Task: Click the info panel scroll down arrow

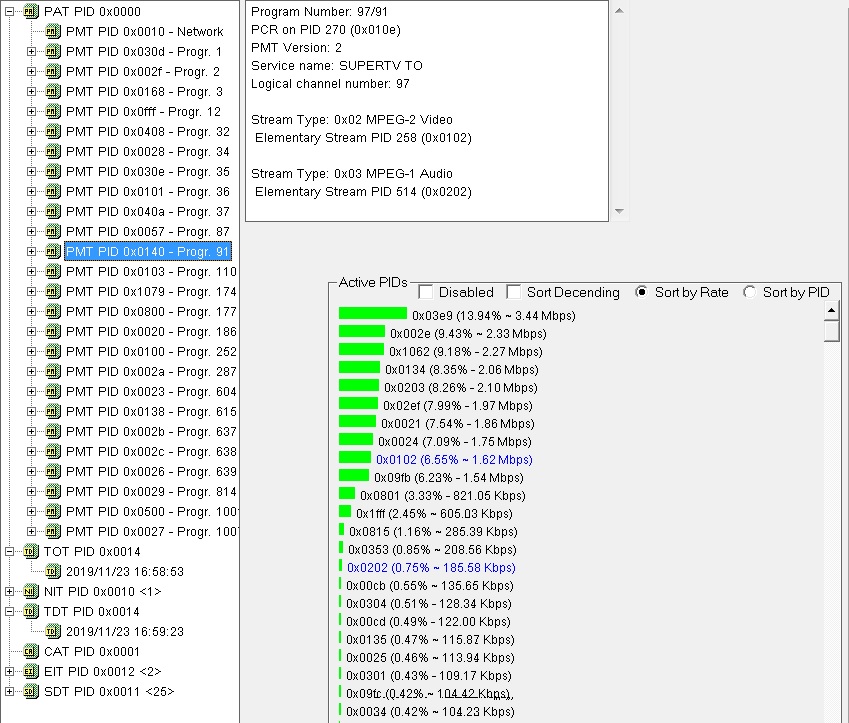Action: coord(619,211)
